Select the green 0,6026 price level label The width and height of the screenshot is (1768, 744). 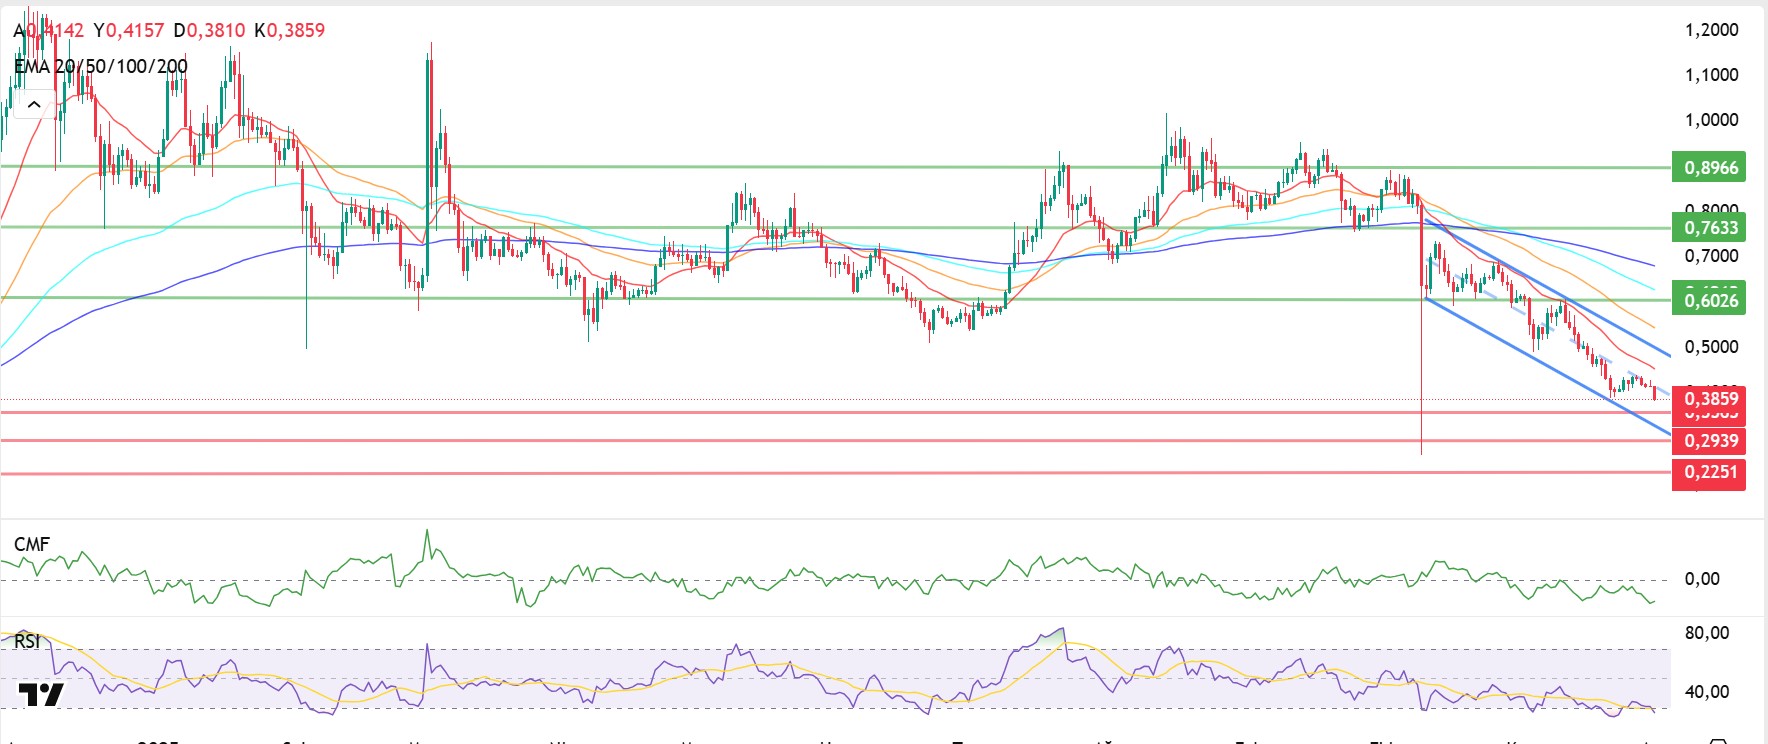pos(1709,300)
